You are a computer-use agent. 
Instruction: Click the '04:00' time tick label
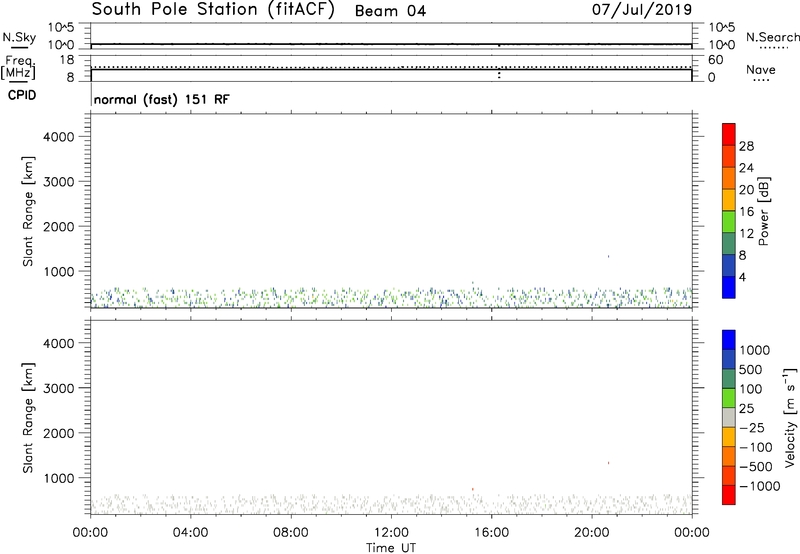190,533
